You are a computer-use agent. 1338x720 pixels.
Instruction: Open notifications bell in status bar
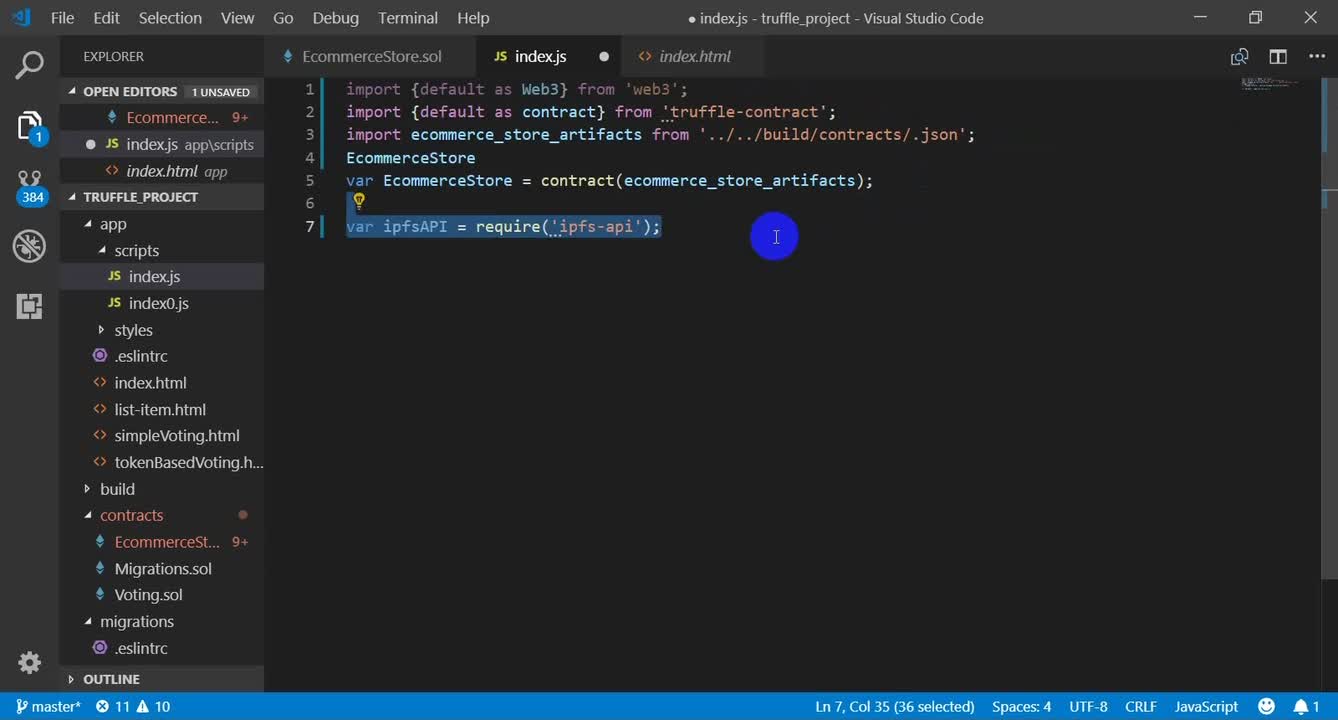pos(1307,706)
